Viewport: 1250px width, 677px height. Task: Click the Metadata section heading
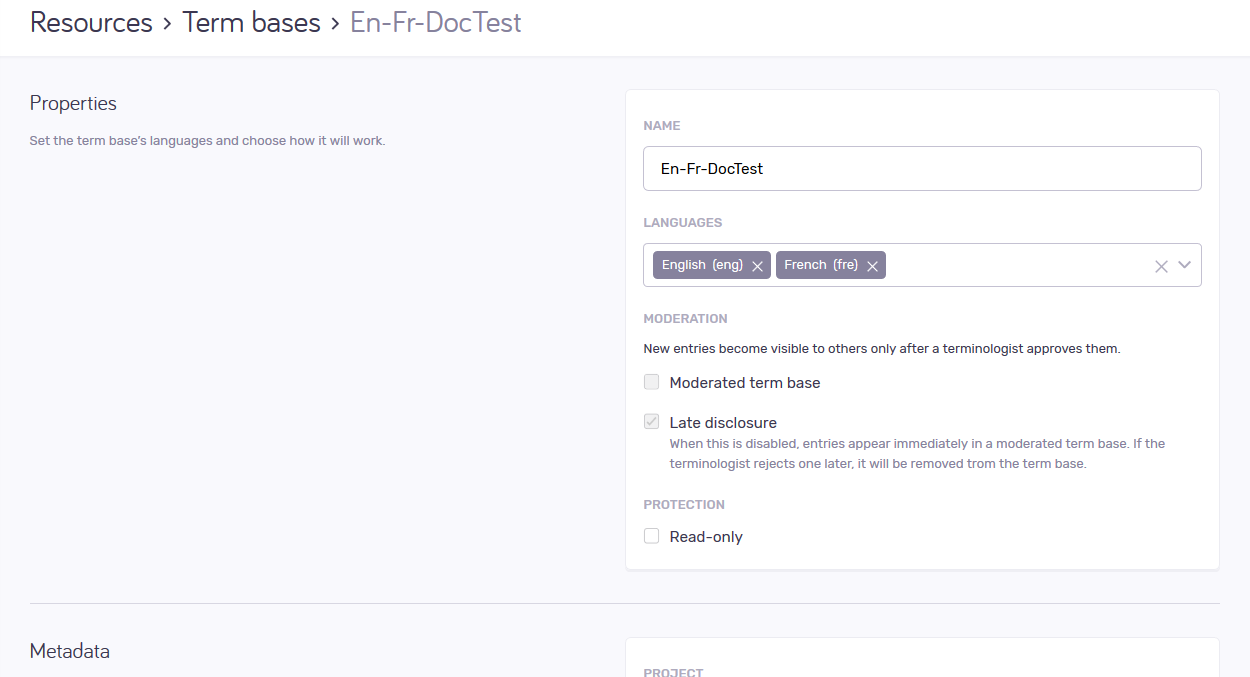pos(69,651)
